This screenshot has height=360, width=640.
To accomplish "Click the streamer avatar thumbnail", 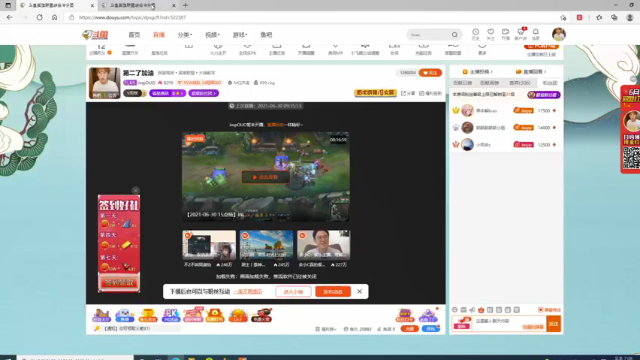I will 104,83.
